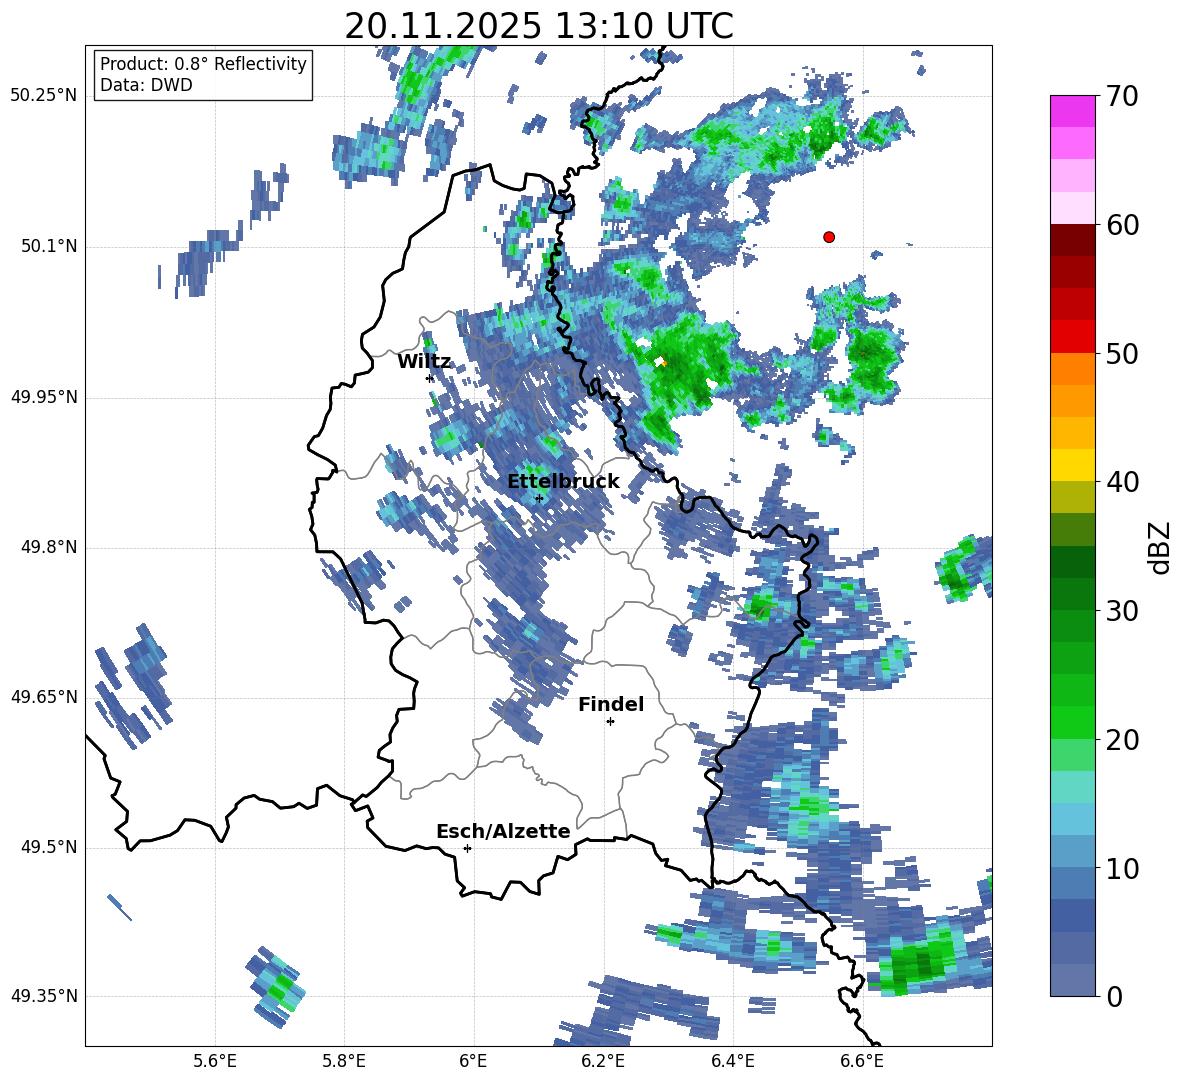Click the 6°E longitude label
Image resolution: width=1184 pixels, height=1081 pixels.
473,1061
